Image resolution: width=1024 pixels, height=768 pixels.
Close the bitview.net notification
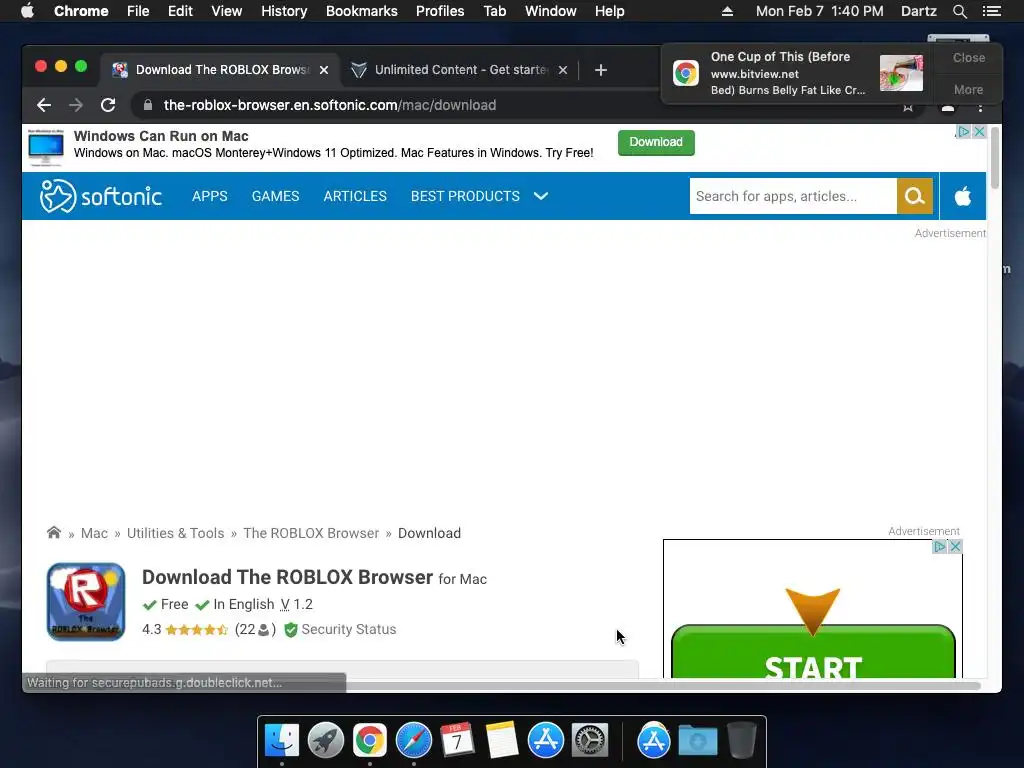pos(968,57)
